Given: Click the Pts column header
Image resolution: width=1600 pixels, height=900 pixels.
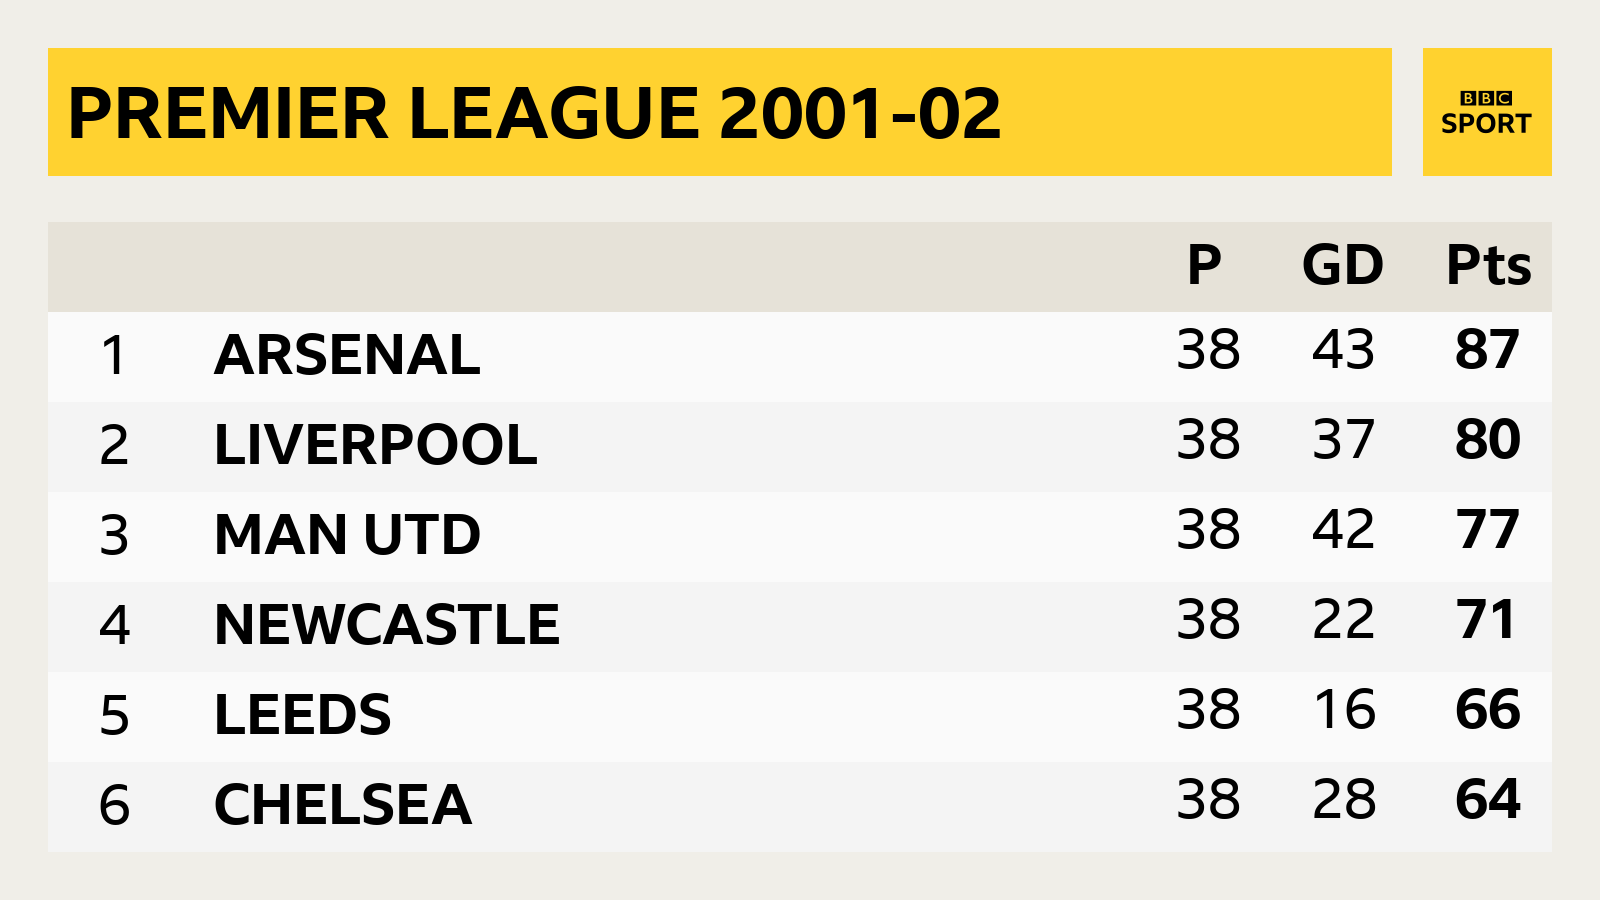Looking at the screenshot, I should click(1488, 266).
